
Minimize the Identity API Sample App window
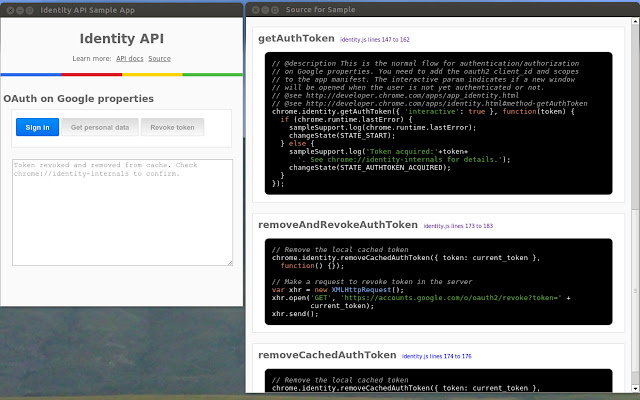[20, 10]
